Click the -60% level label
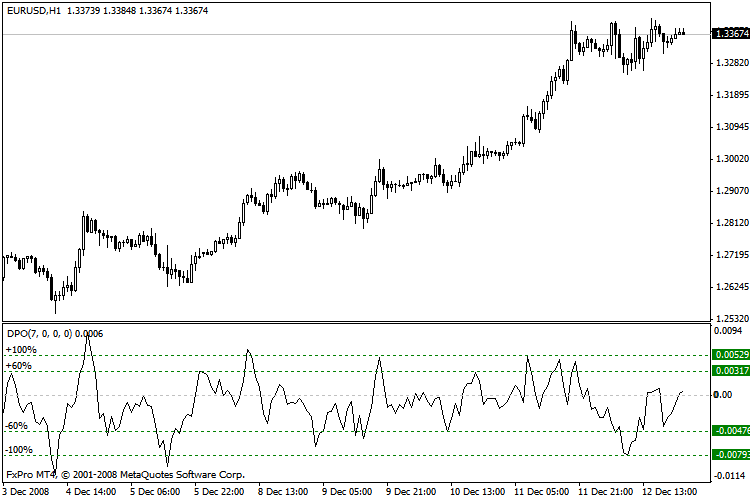Image resolution: width=750 pixels, height=500 pixels. coord(16,425)
